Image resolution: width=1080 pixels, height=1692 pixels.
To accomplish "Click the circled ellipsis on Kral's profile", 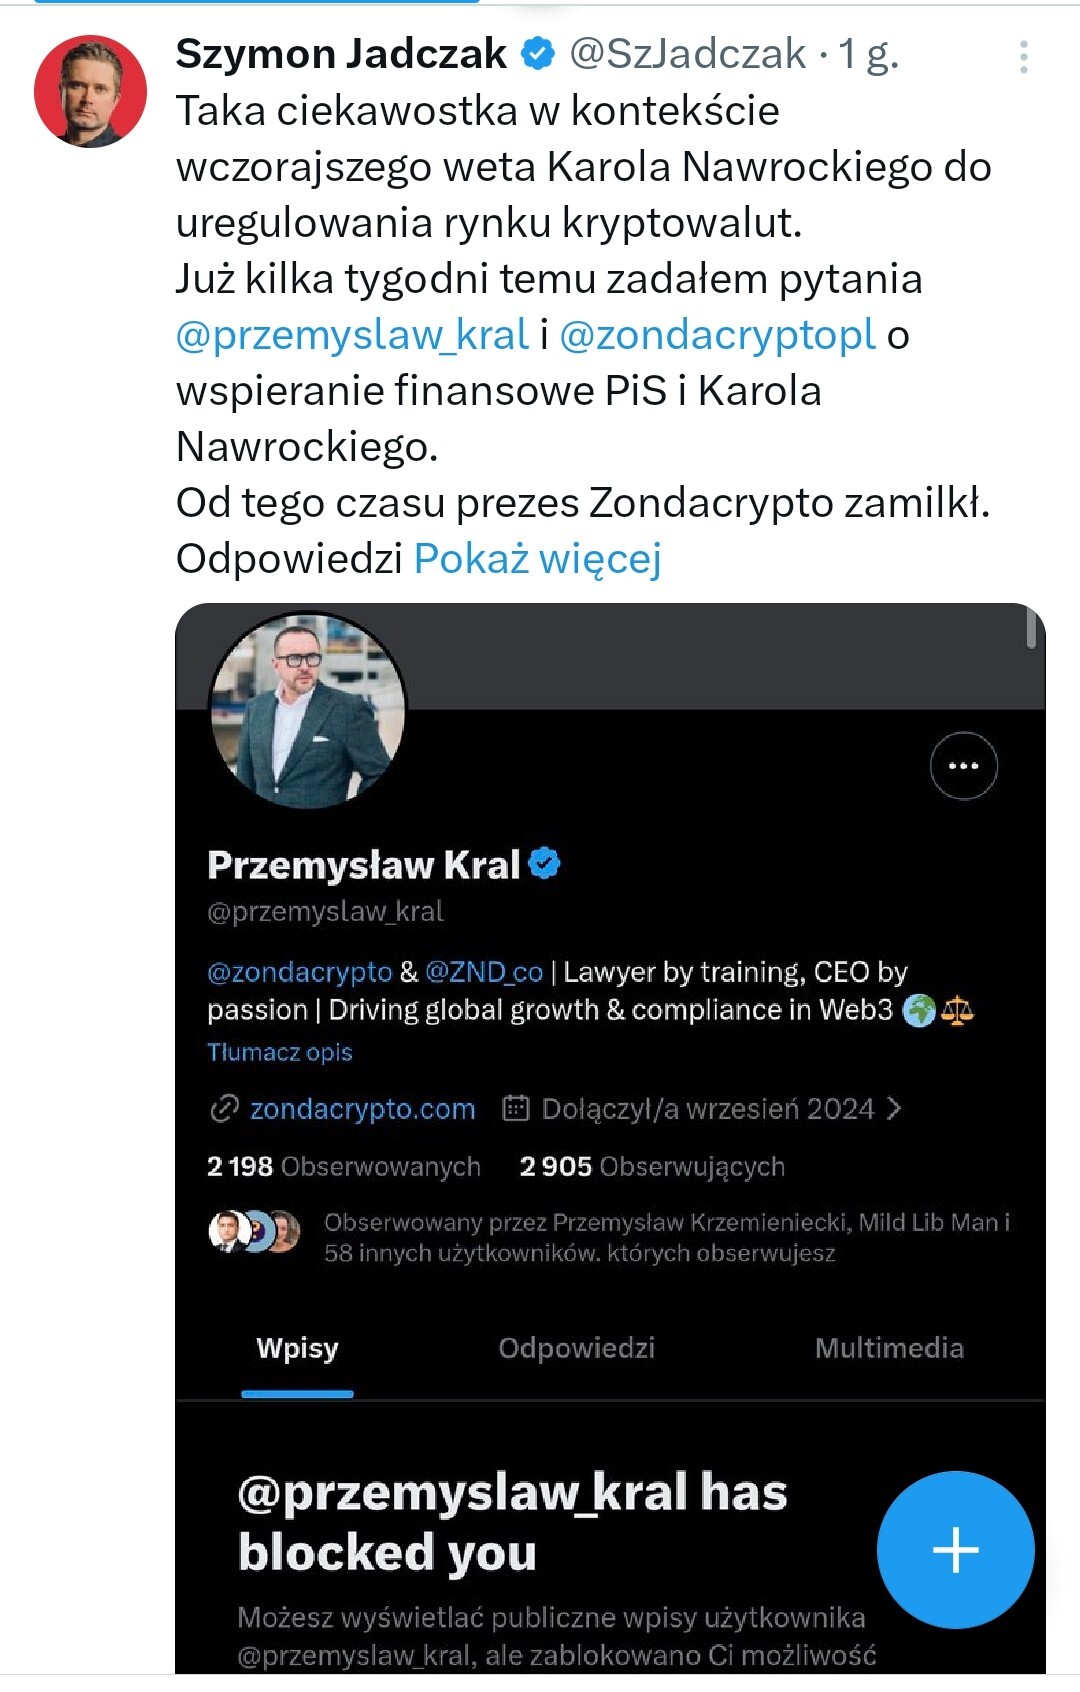I will (963, 766).
